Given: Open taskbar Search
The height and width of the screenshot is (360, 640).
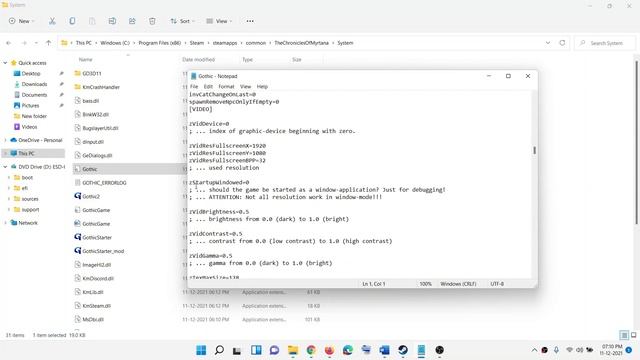Looking at the screenshot, I should (x=219, y=350).
